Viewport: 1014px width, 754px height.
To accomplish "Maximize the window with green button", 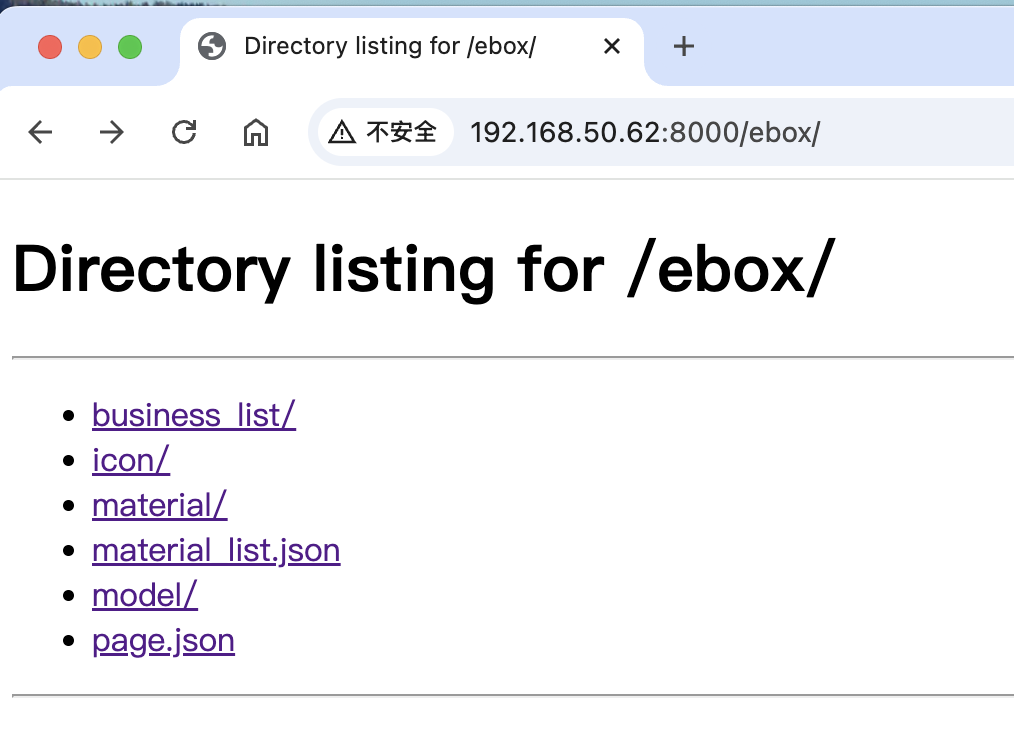I will click(x=130, y=47).
